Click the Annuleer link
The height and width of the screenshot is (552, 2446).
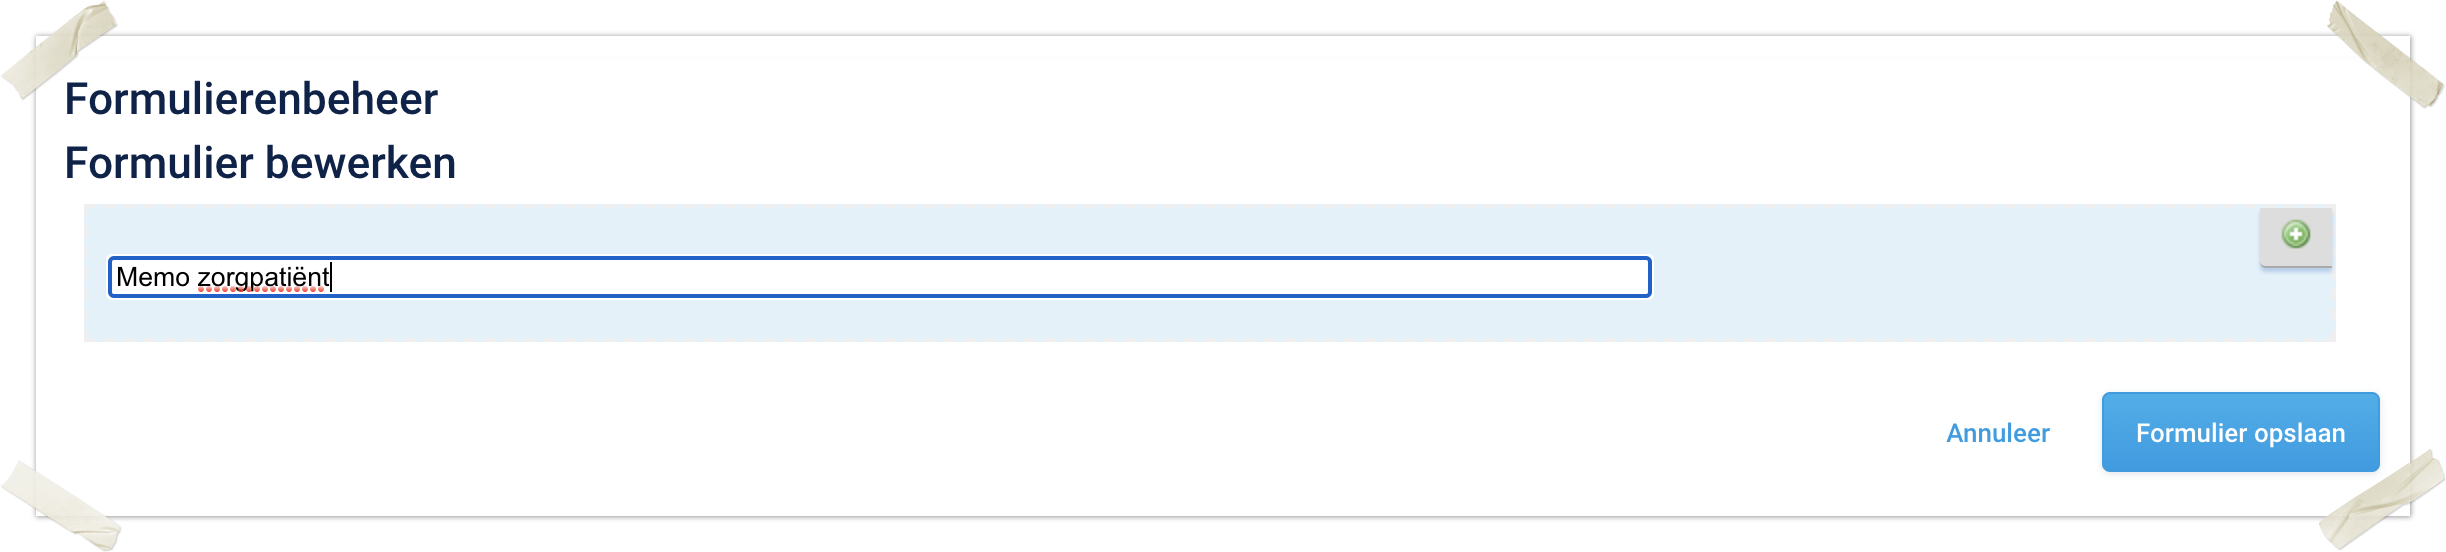pyautogui.click(x=1997, y=433)
